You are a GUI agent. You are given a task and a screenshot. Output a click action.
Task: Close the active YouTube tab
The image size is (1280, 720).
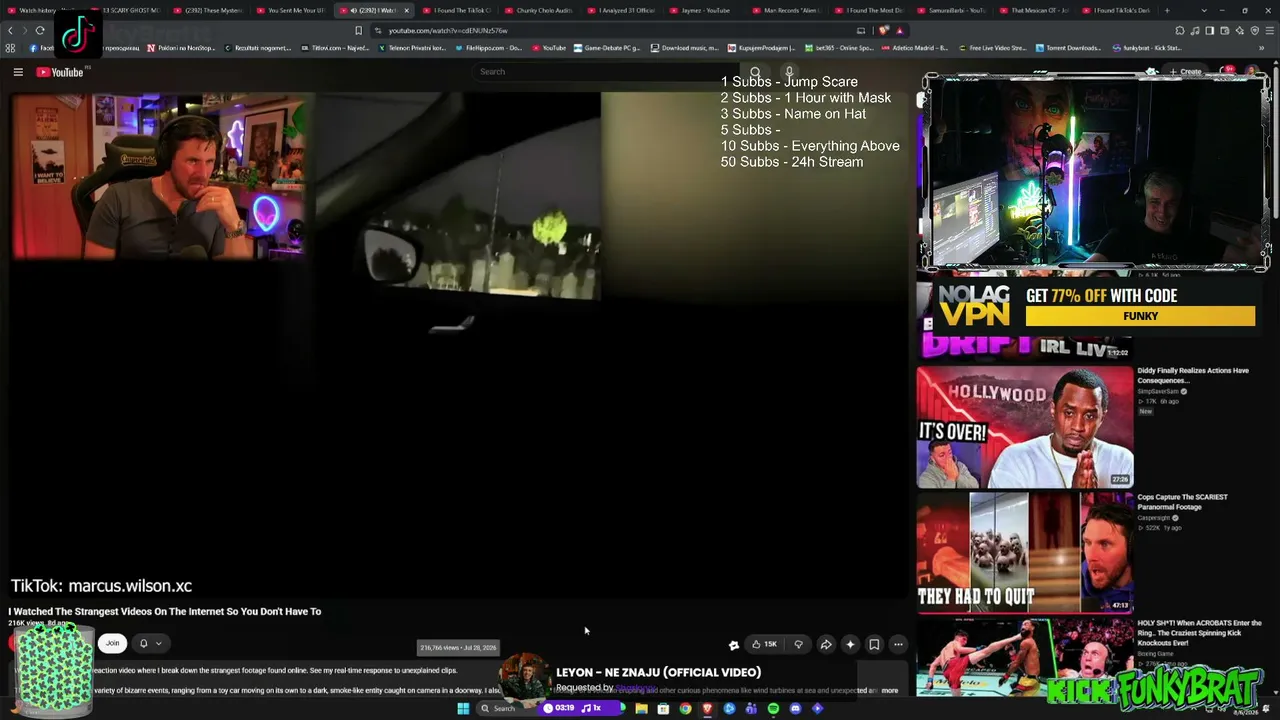tap(406, 10)
